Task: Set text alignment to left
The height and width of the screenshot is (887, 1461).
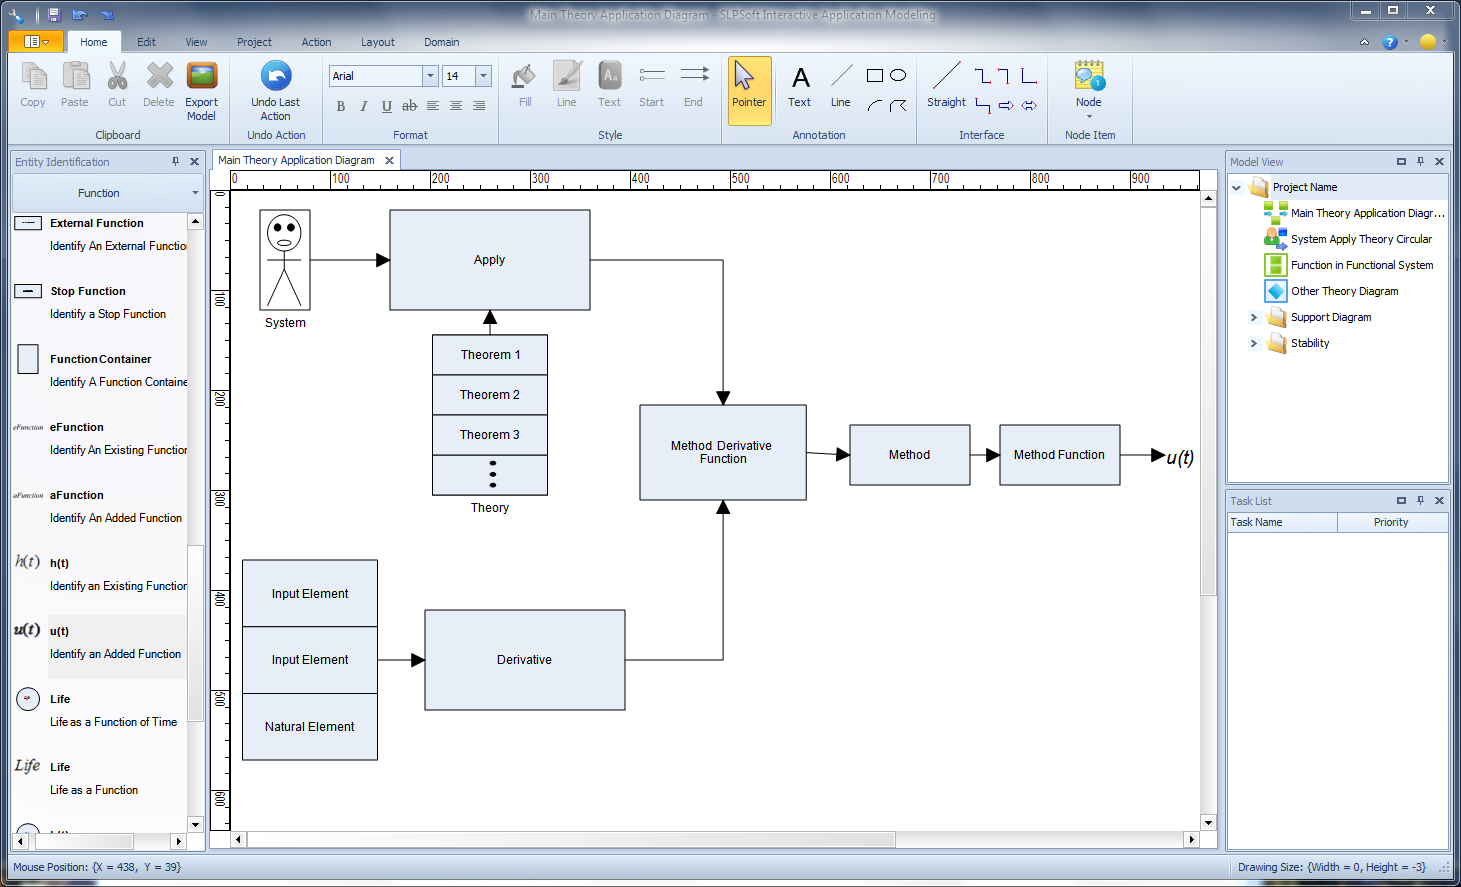Action: pyautogui.click(x=433, y=106)
